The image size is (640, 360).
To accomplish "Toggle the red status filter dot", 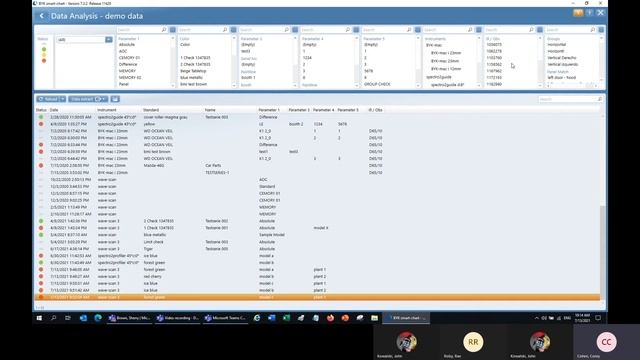I will (x=44, y=61).
